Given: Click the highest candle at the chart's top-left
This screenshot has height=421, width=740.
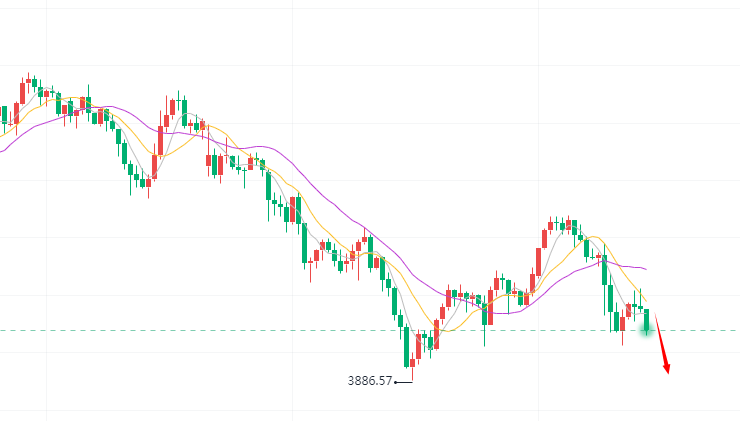Looking at the screenshot, I should coord(30,81).
